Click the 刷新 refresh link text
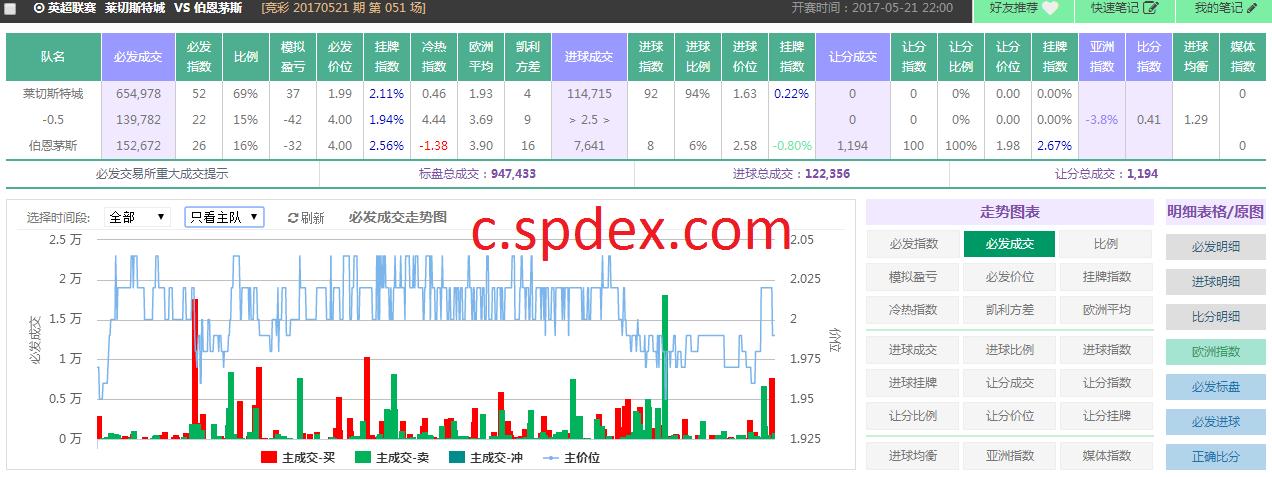Image resolution: width=1272 pixels, height=477 pixels. (x=312, y=218)
